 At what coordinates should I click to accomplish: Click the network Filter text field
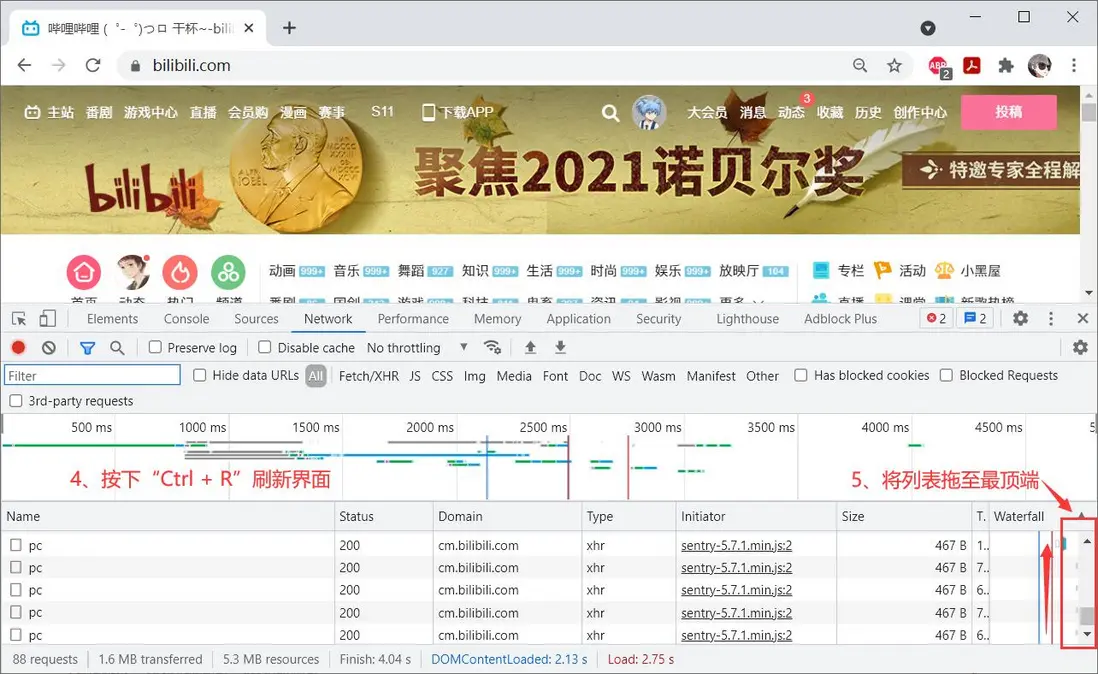click(92, 376)
